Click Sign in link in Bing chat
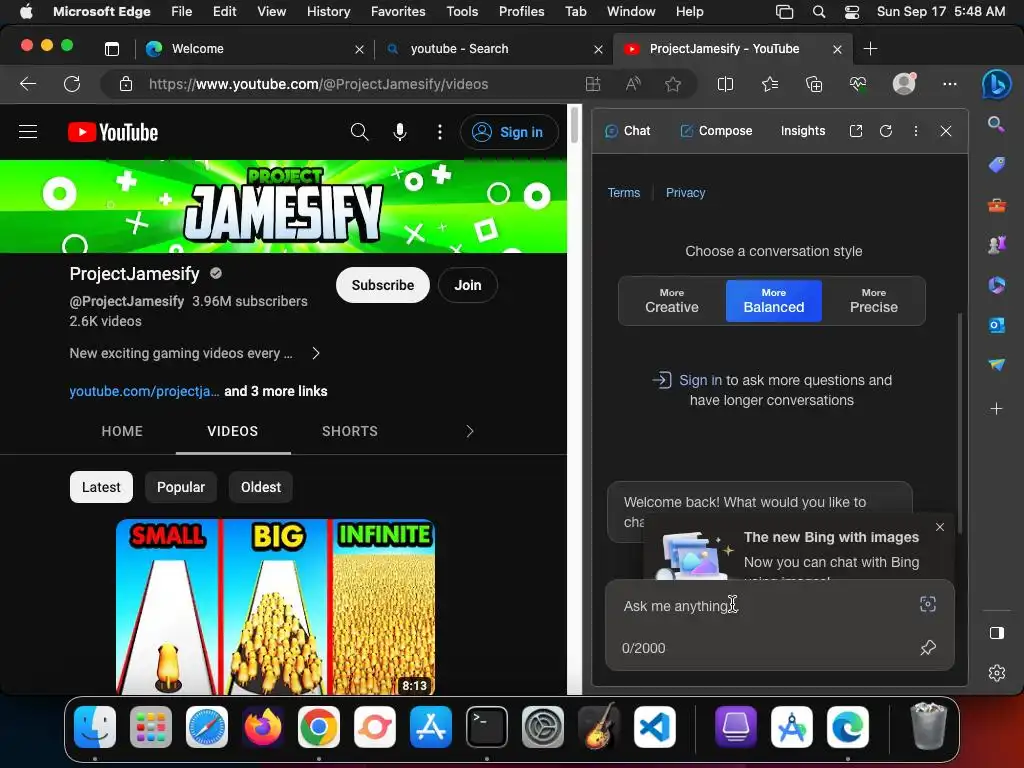1024x768 pixels. (x=700, y=380)
